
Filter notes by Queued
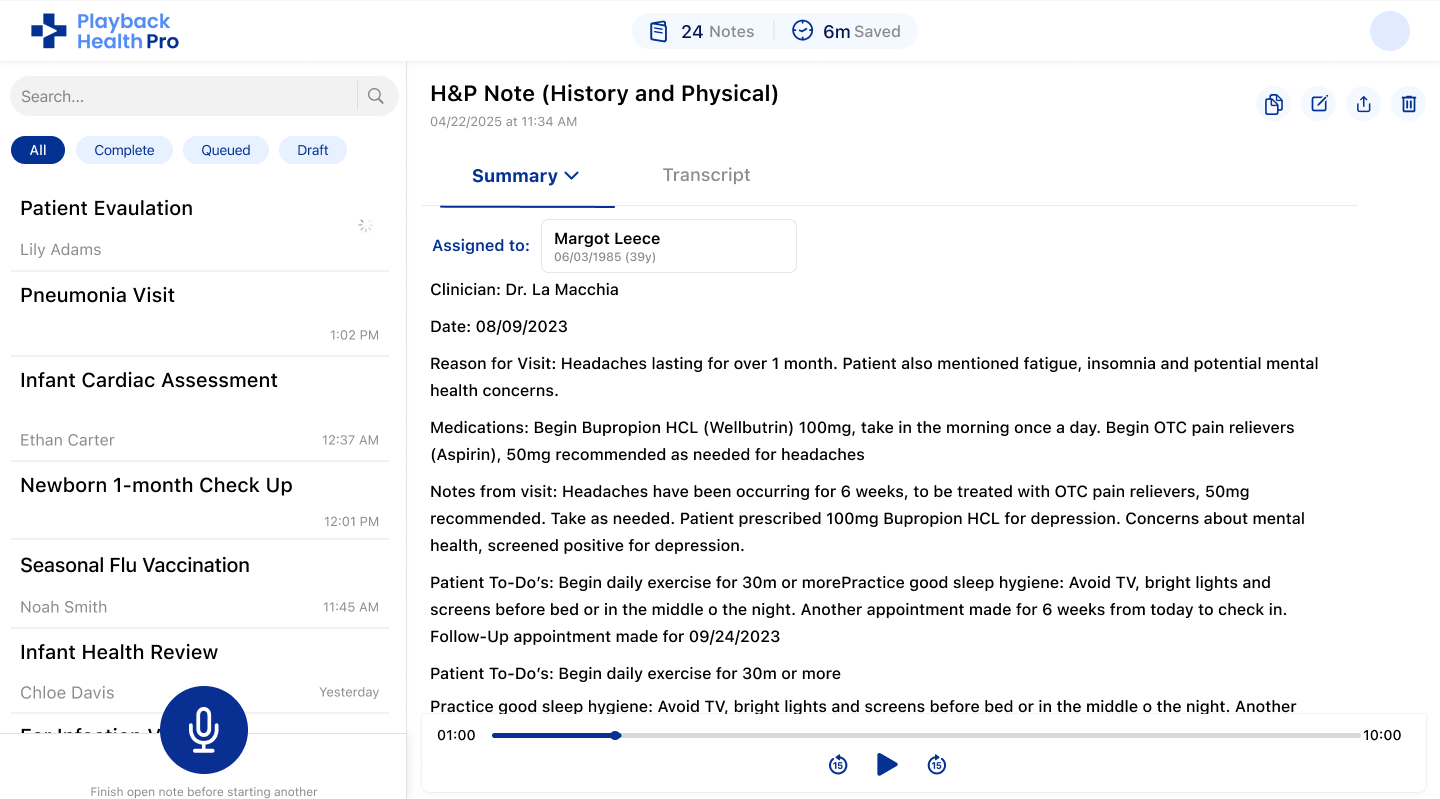(x=226, y=150)
